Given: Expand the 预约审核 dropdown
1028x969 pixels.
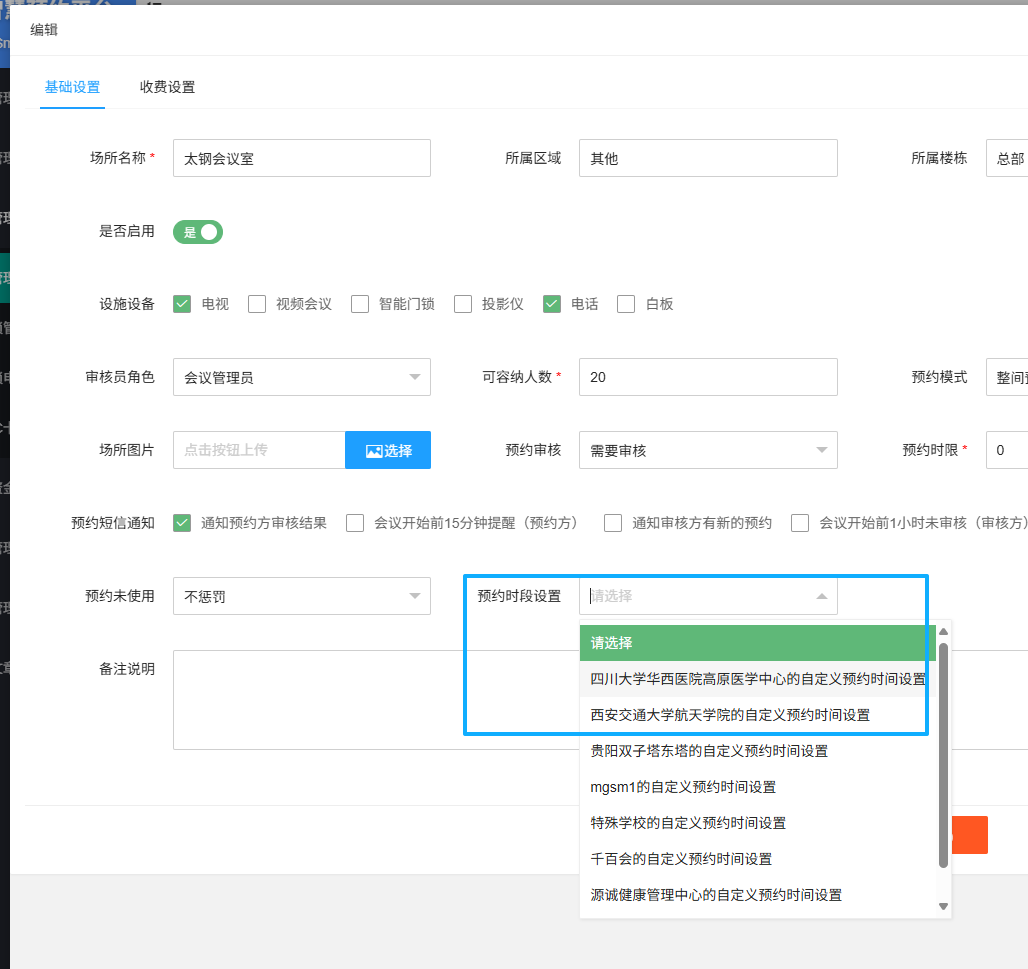Looking at the screenshot, I should pos(707,450).
